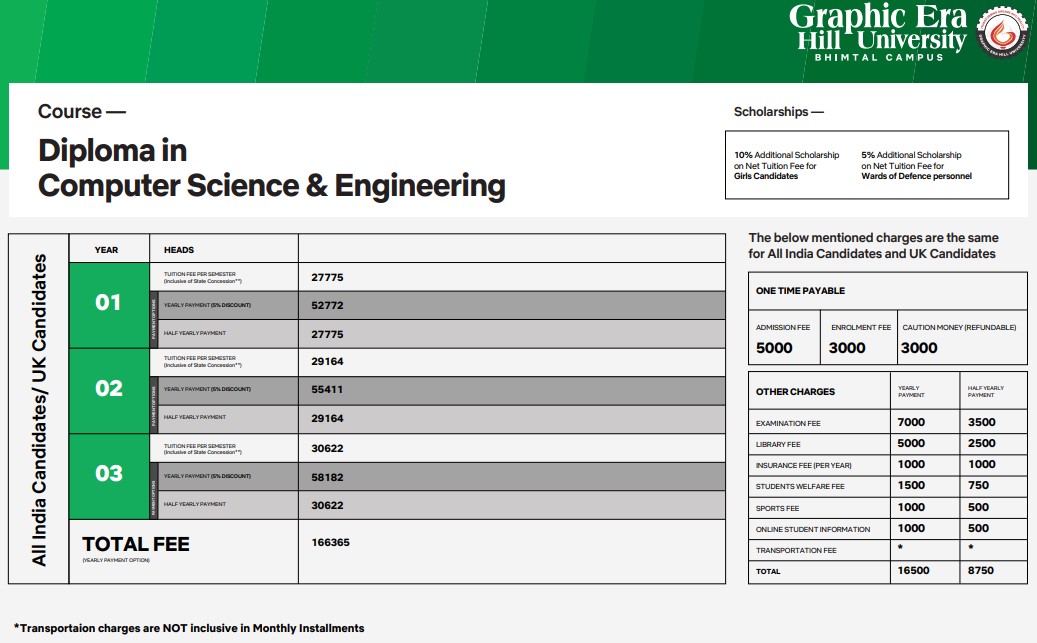1037x643 pixels.
Task: Select Year 01 tuition fee per semester label
Action: coord(202,277)
